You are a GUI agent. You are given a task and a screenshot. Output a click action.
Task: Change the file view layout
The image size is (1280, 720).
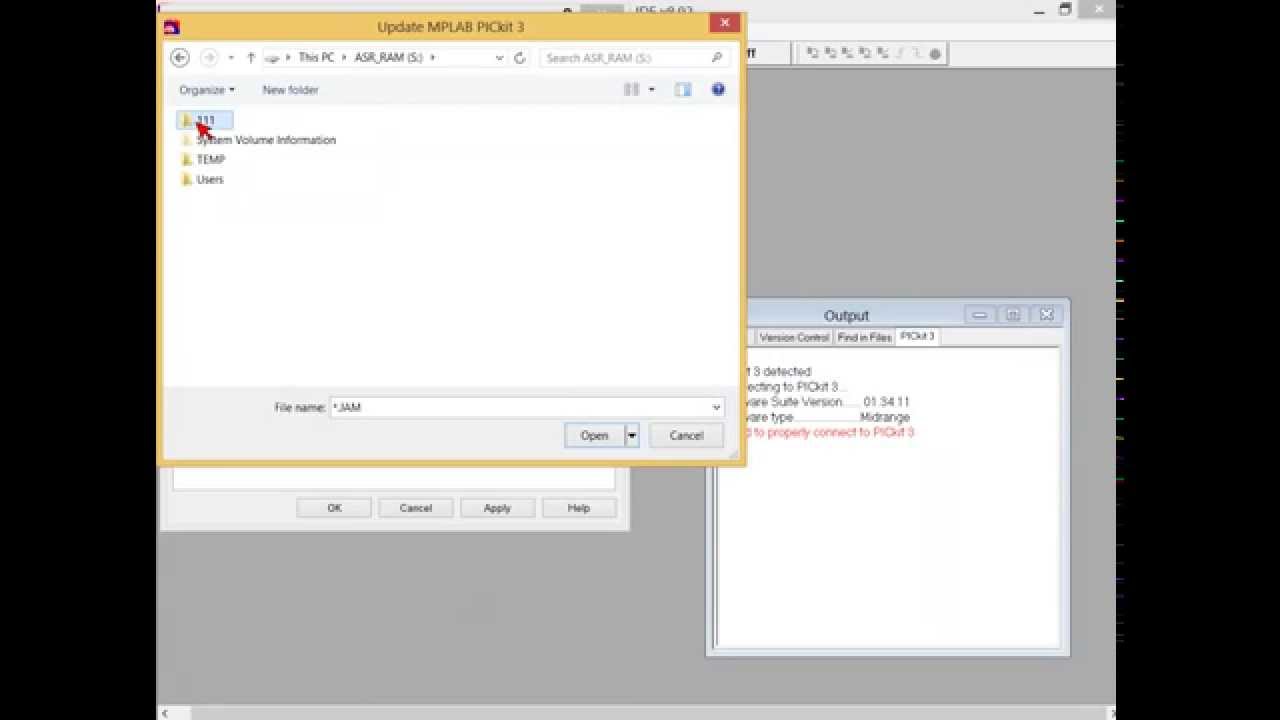pos(631,90)
